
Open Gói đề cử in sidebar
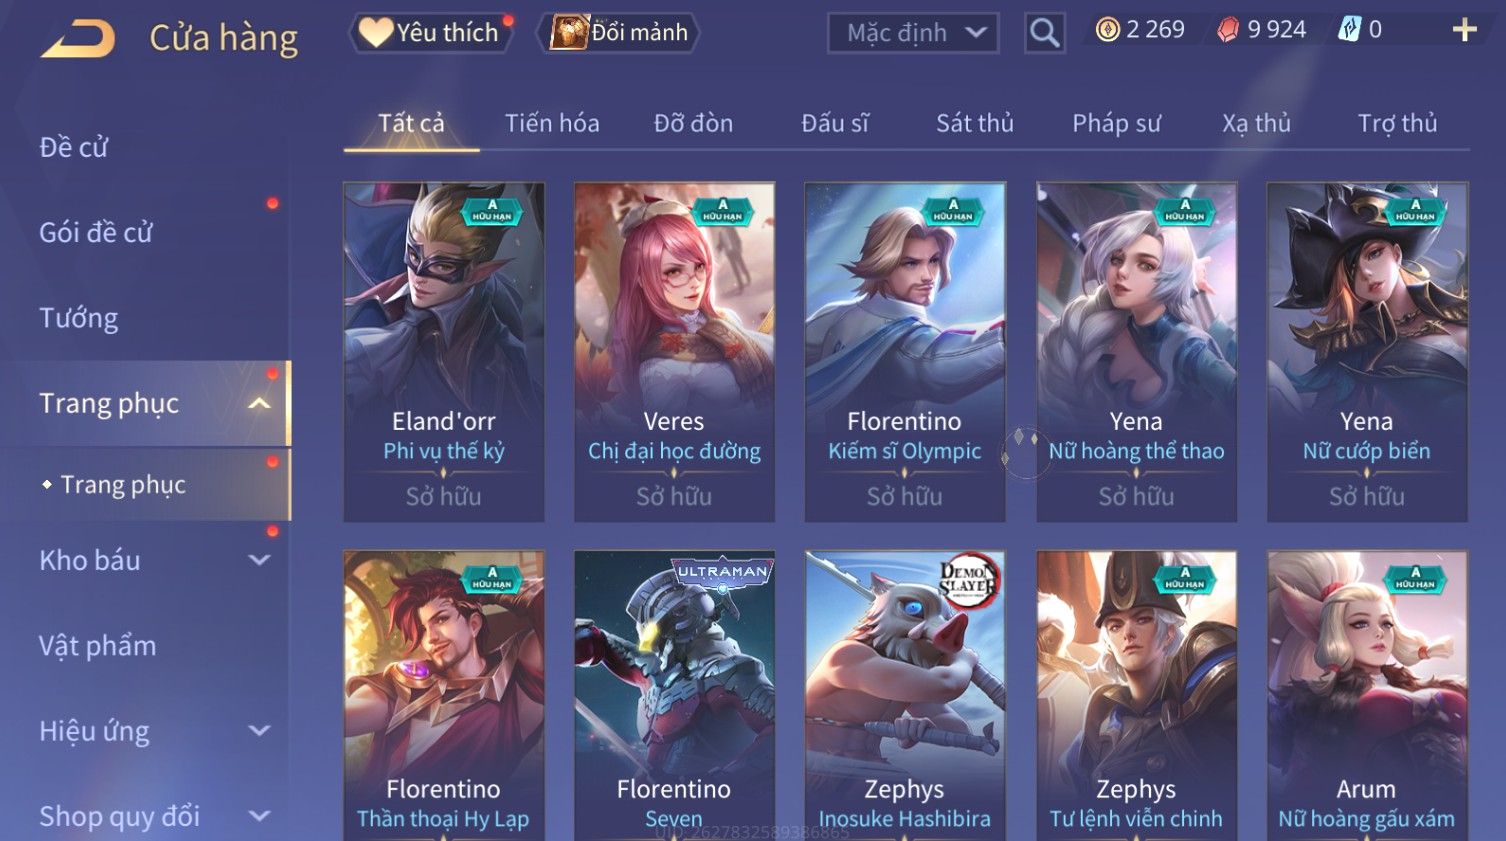(96, 232)
